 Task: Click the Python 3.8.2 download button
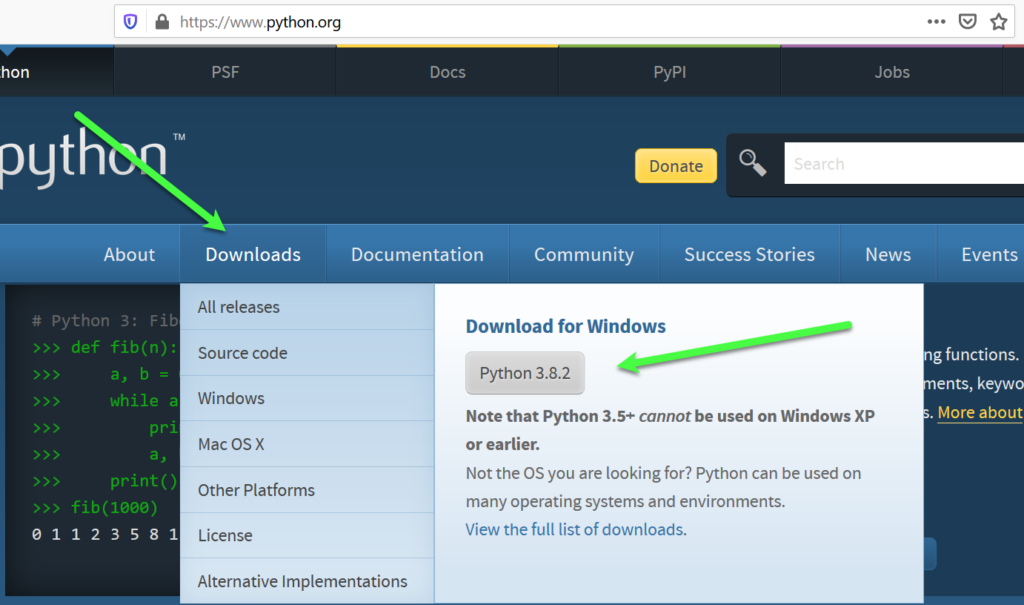coord(525,373)
